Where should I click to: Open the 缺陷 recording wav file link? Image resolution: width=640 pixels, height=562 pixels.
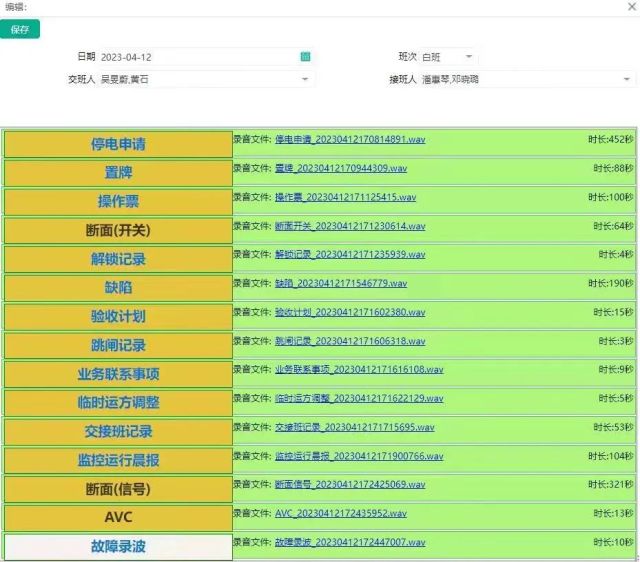(340, 284)
